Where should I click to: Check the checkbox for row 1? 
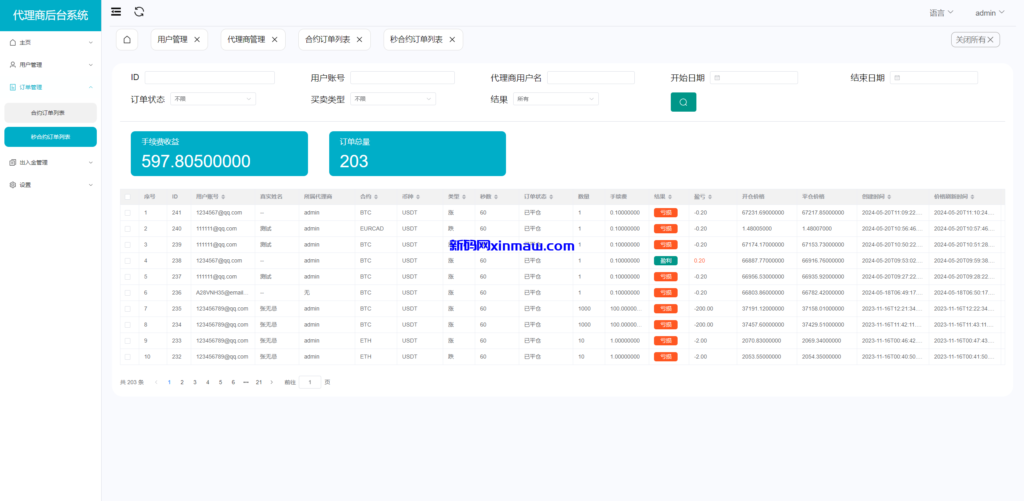click(127, 213)
